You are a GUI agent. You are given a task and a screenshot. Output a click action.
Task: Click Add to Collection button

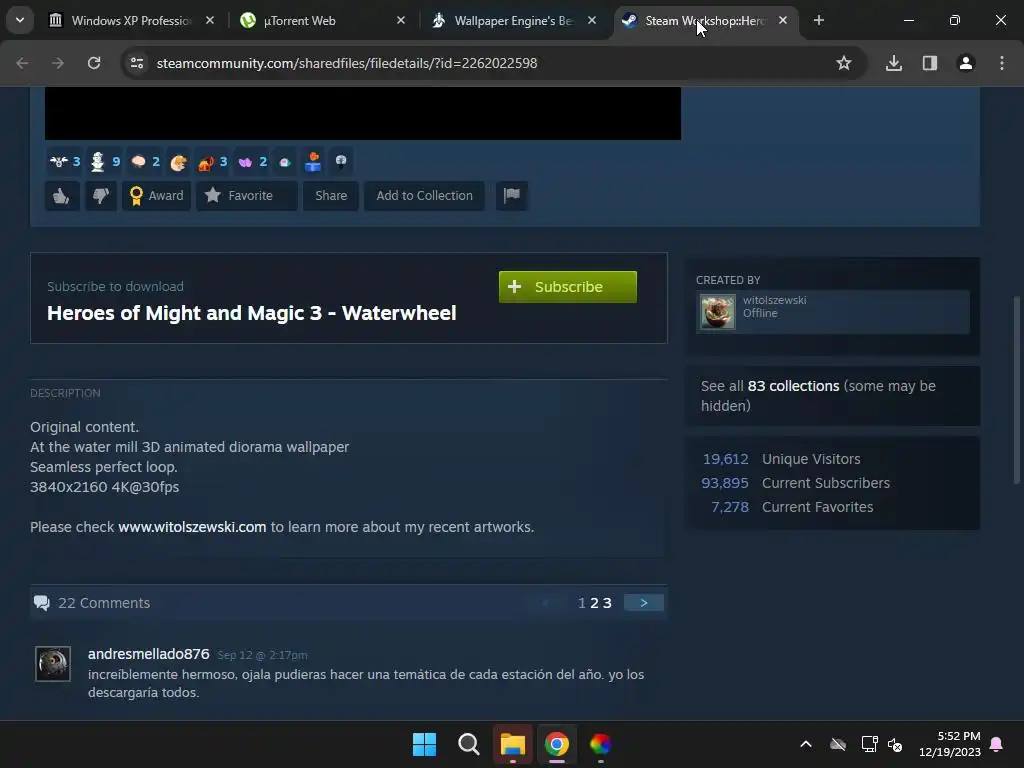(x=424, y=196)
